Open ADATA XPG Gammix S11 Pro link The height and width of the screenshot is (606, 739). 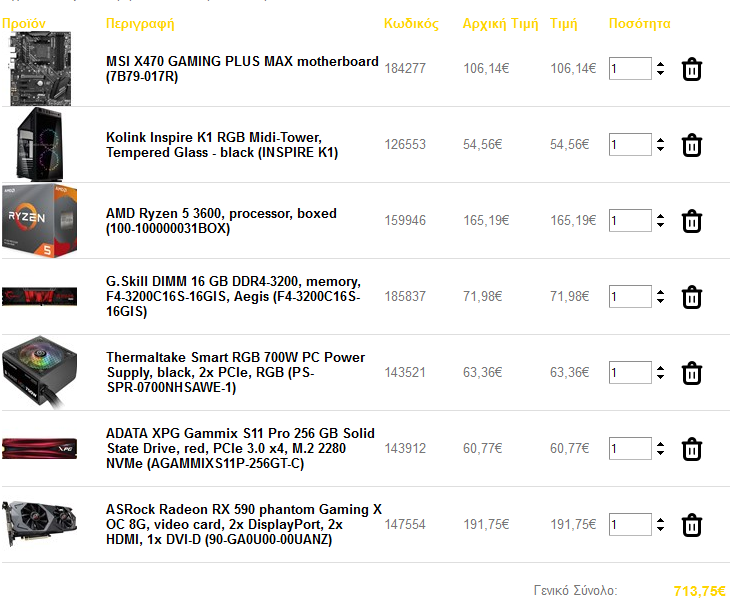tap(240, 448)
